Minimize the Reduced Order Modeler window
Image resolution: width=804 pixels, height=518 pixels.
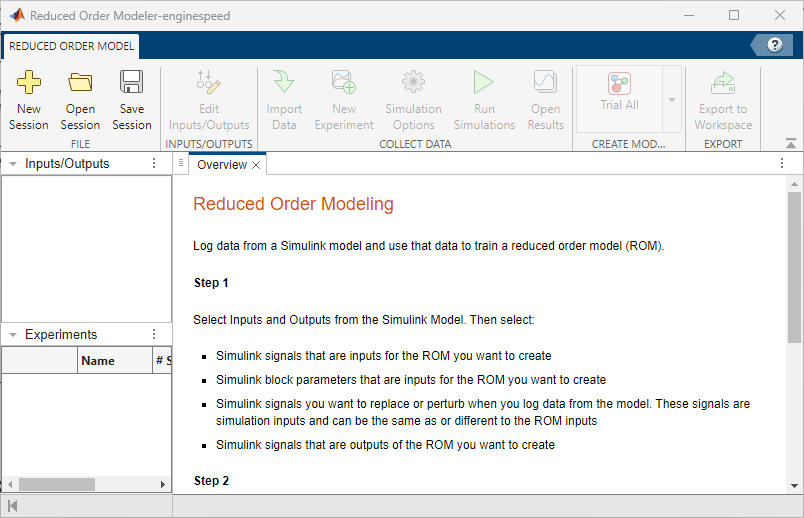689,15
